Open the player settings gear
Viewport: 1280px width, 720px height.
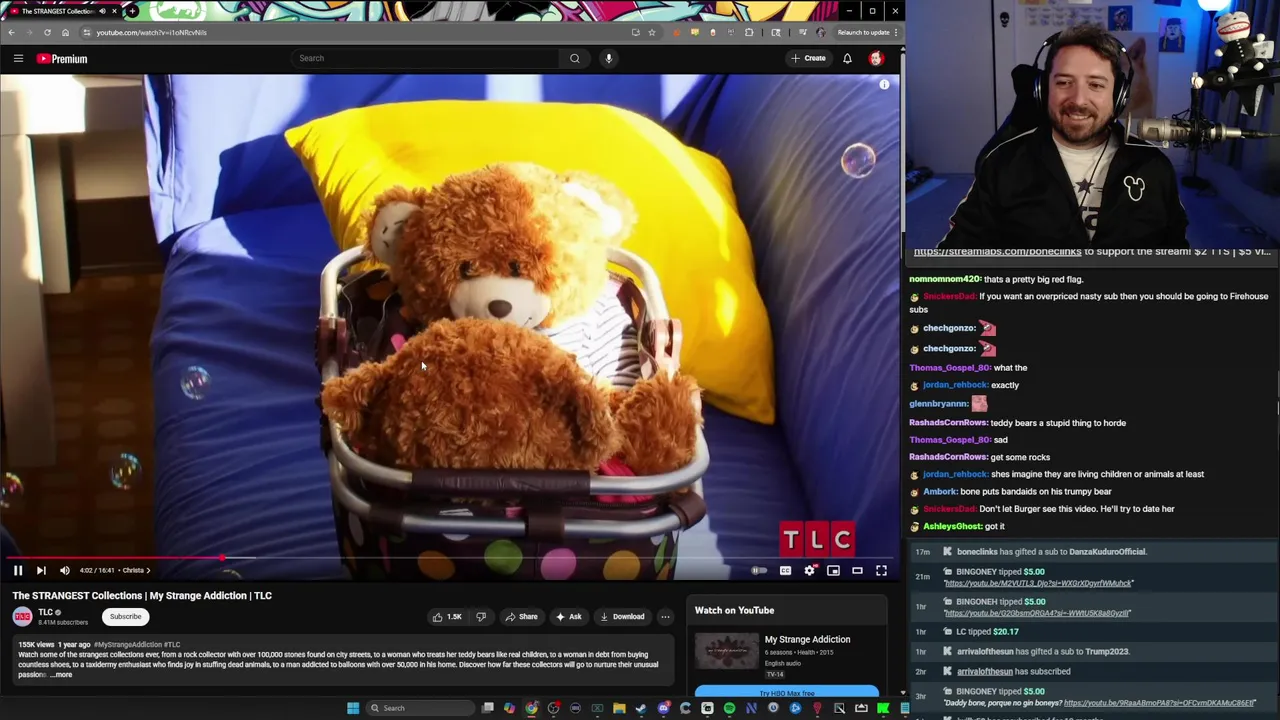click(809, 570)
